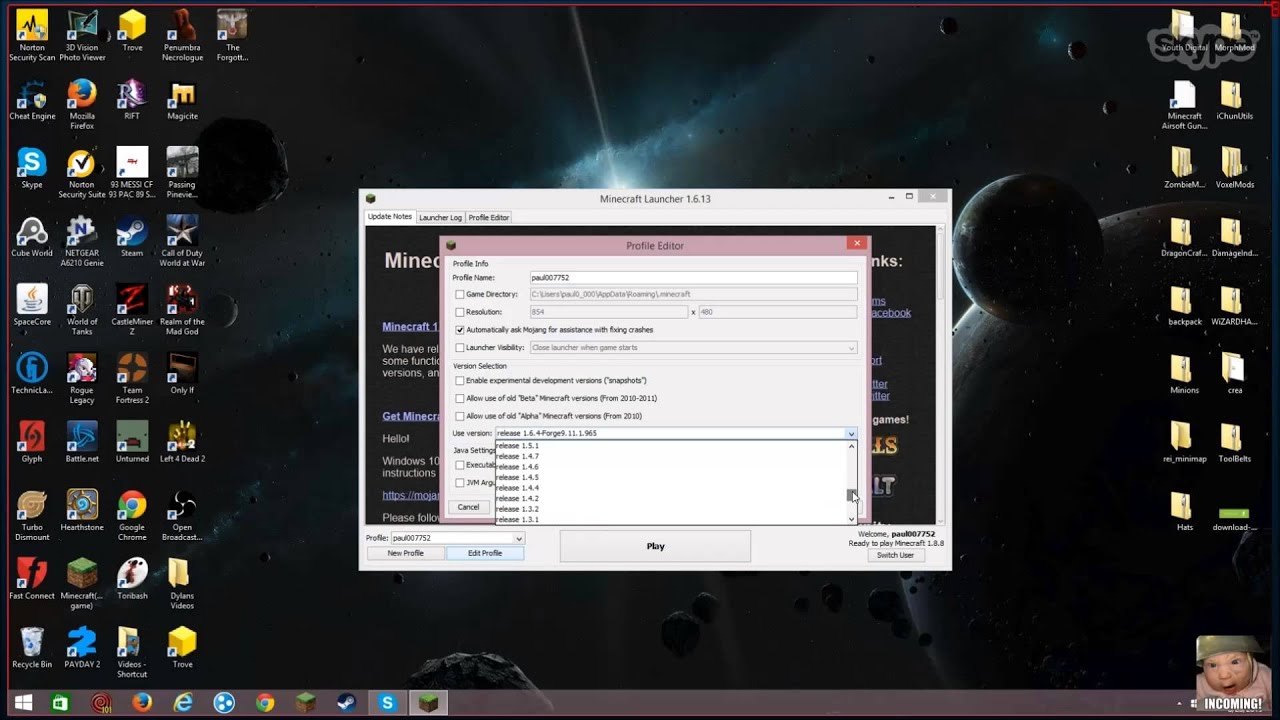Select the World of Tanks desktop icon
The image size is (1280, 720).
(82, 310)
